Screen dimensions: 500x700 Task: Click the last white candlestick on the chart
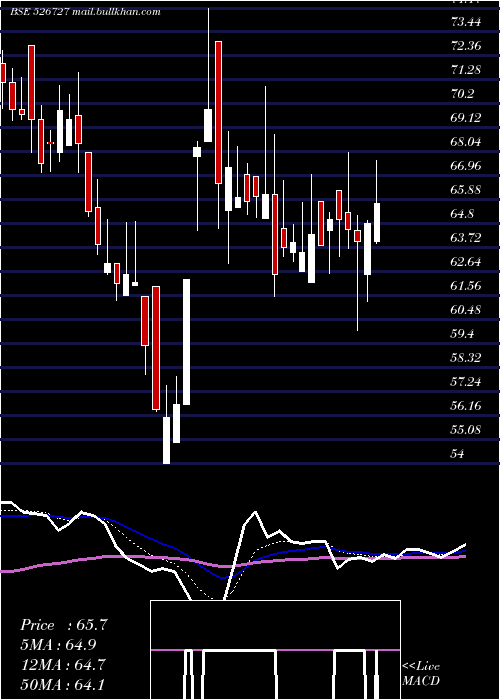377,223
